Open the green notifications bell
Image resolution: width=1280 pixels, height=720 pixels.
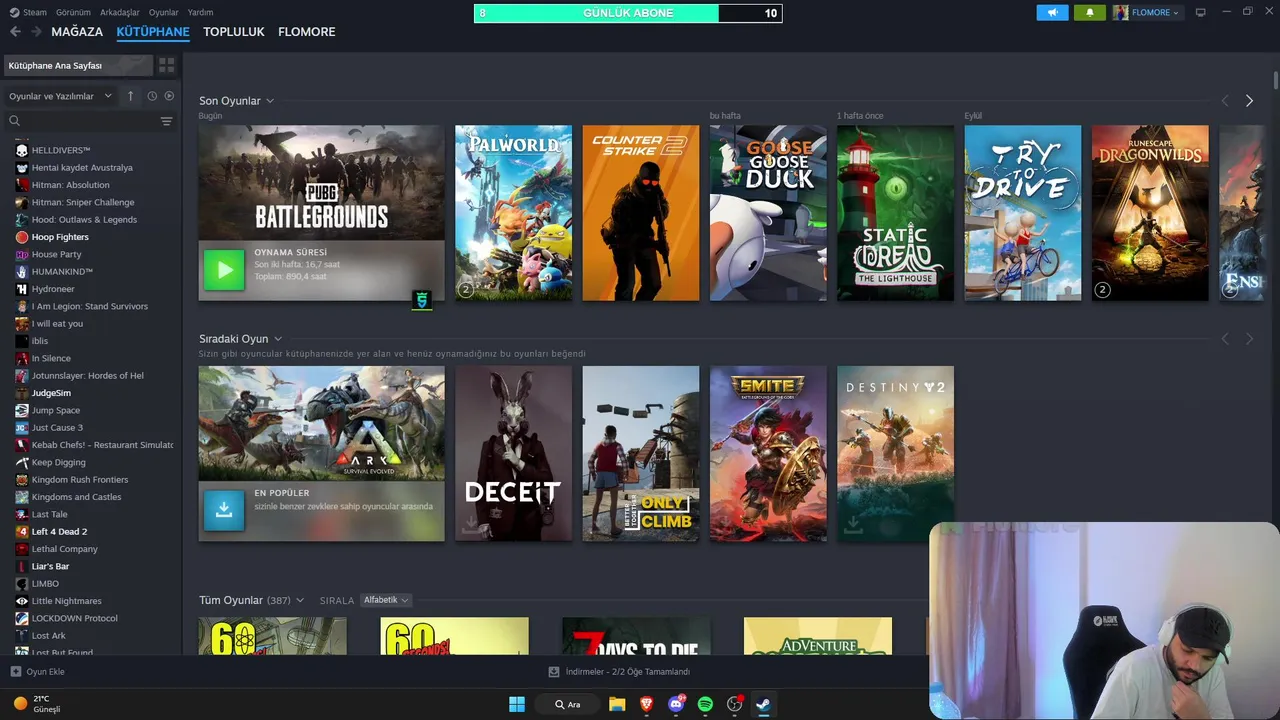tap(1090, 12)
